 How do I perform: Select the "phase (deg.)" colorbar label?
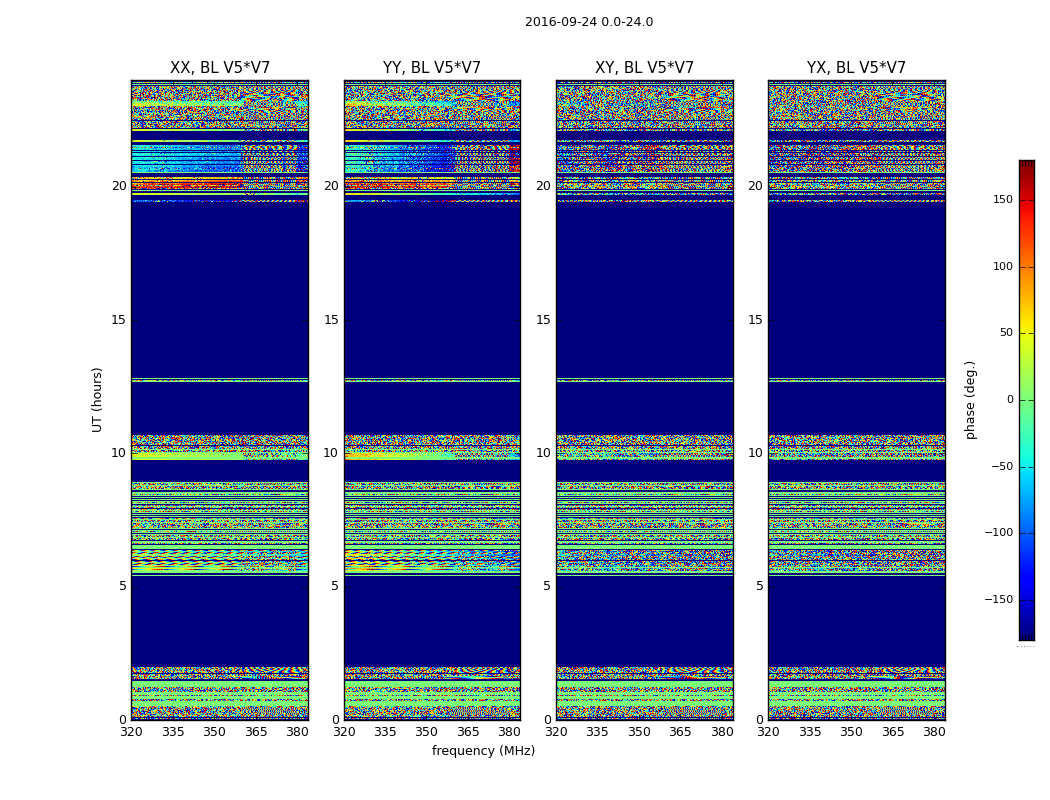pyautogui.click(x=970, y=400)
